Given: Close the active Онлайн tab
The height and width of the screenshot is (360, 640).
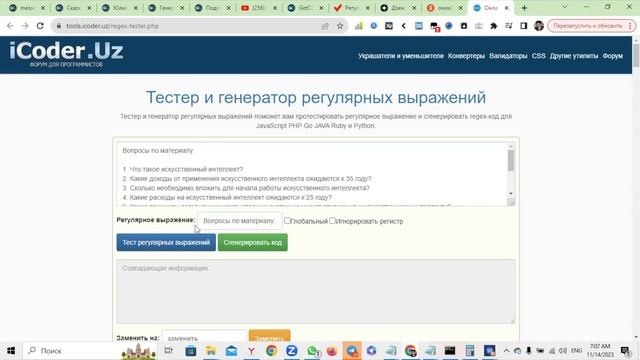Looking at the screenshot, I should coord(507,8).
